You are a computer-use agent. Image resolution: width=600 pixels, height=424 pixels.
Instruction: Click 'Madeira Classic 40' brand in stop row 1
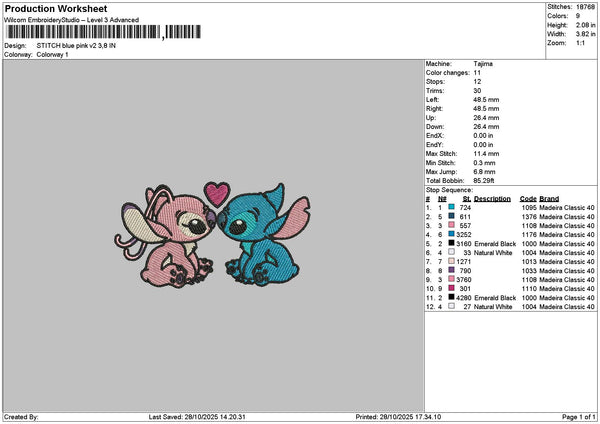click(567, 208)
